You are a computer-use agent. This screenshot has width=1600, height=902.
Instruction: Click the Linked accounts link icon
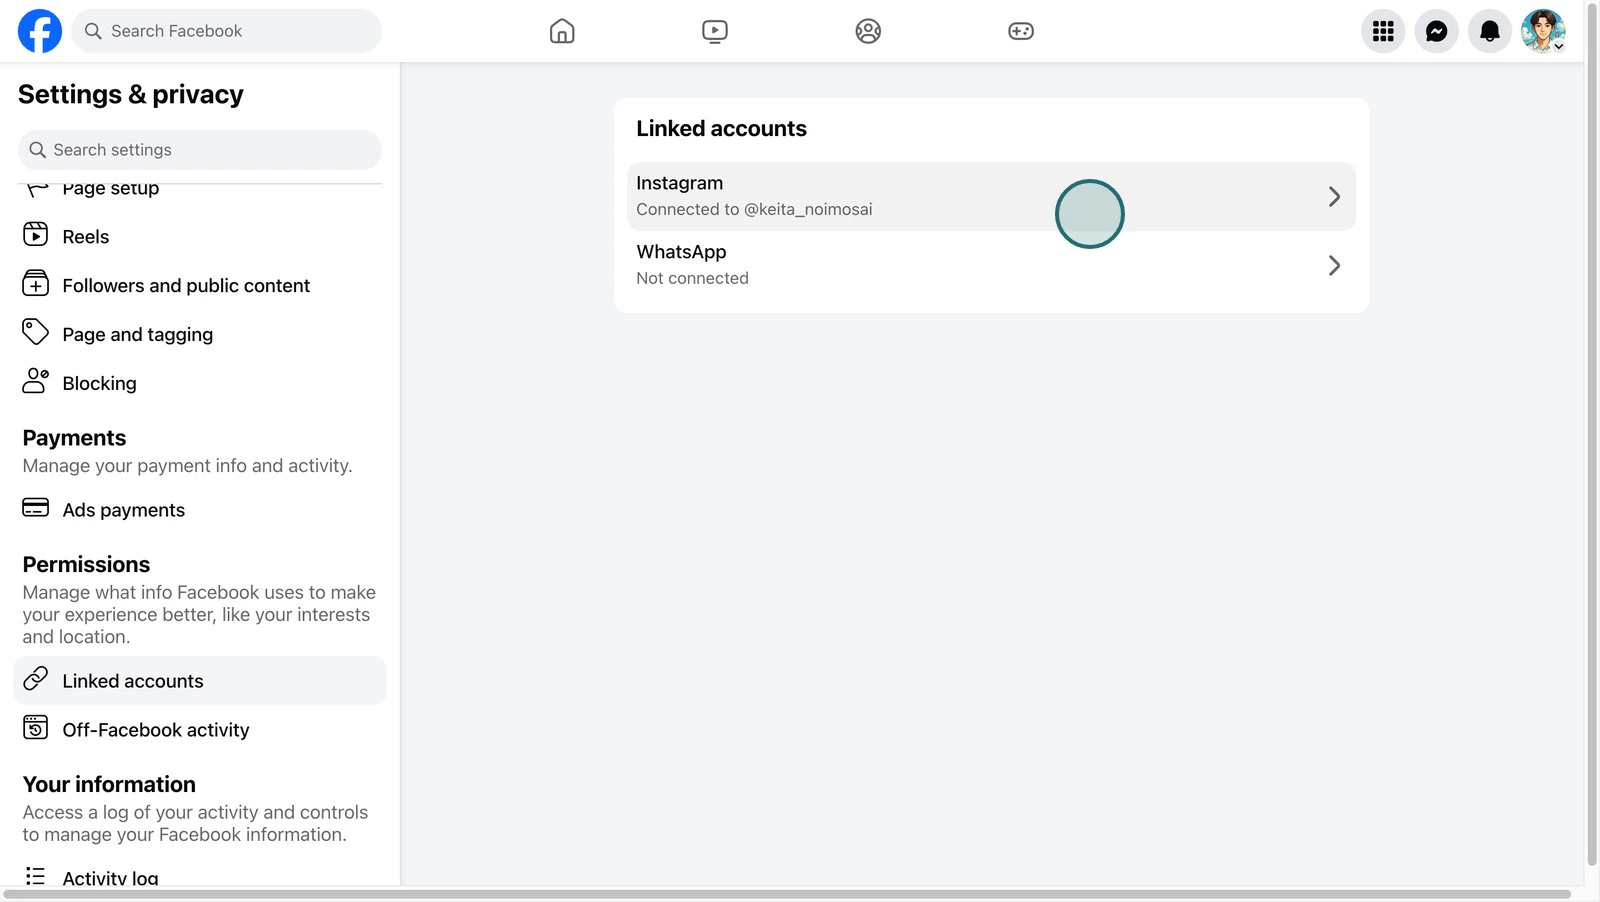35,679
